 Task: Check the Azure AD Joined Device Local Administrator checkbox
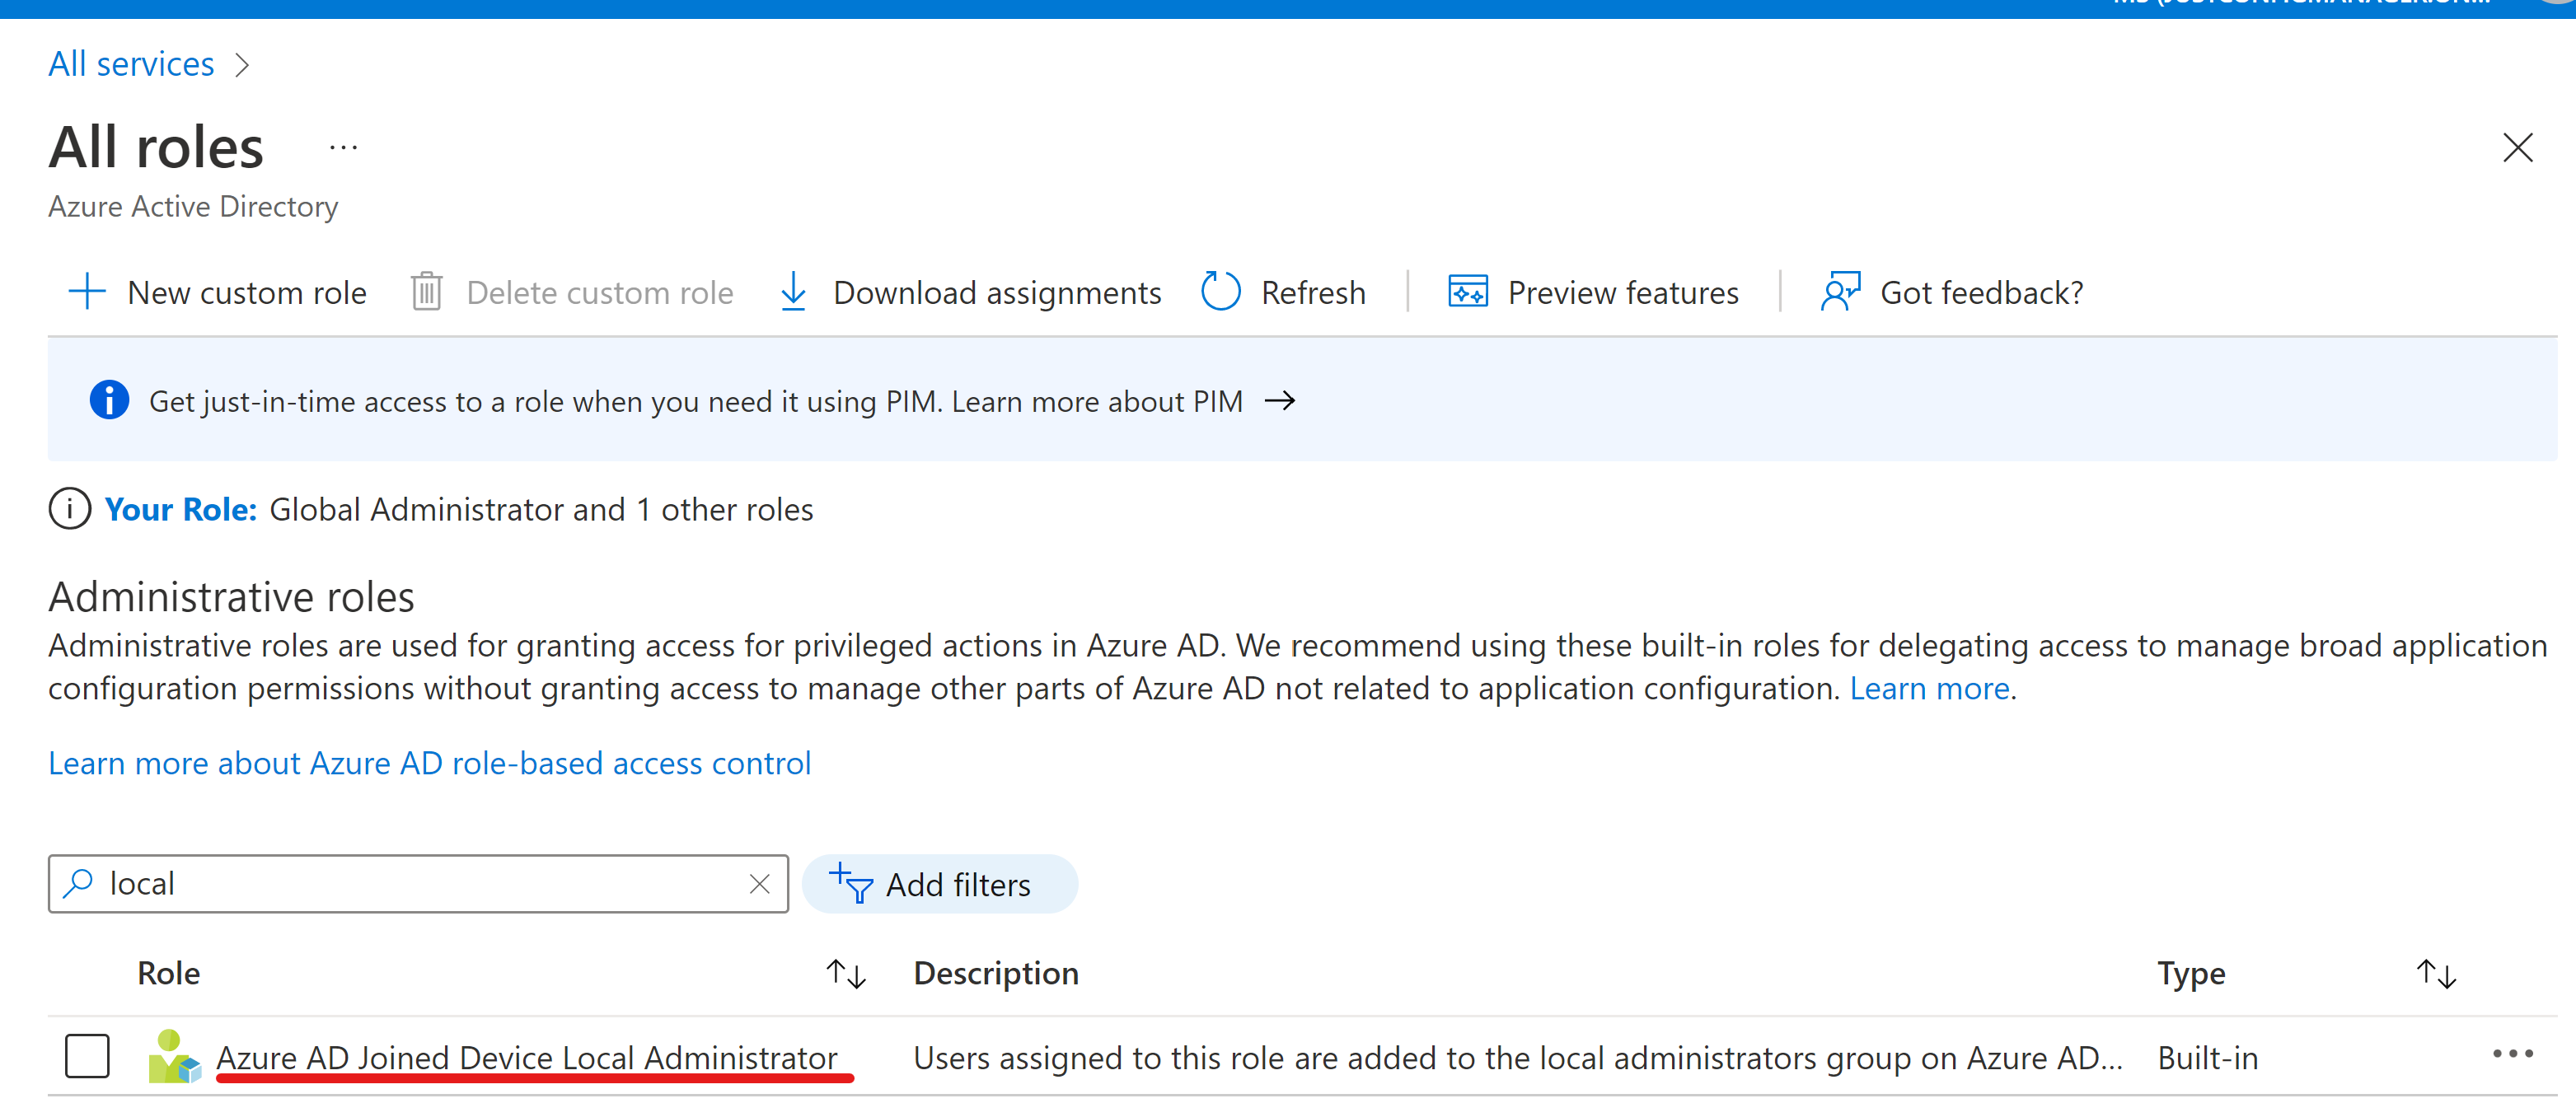click(87, 1056)
